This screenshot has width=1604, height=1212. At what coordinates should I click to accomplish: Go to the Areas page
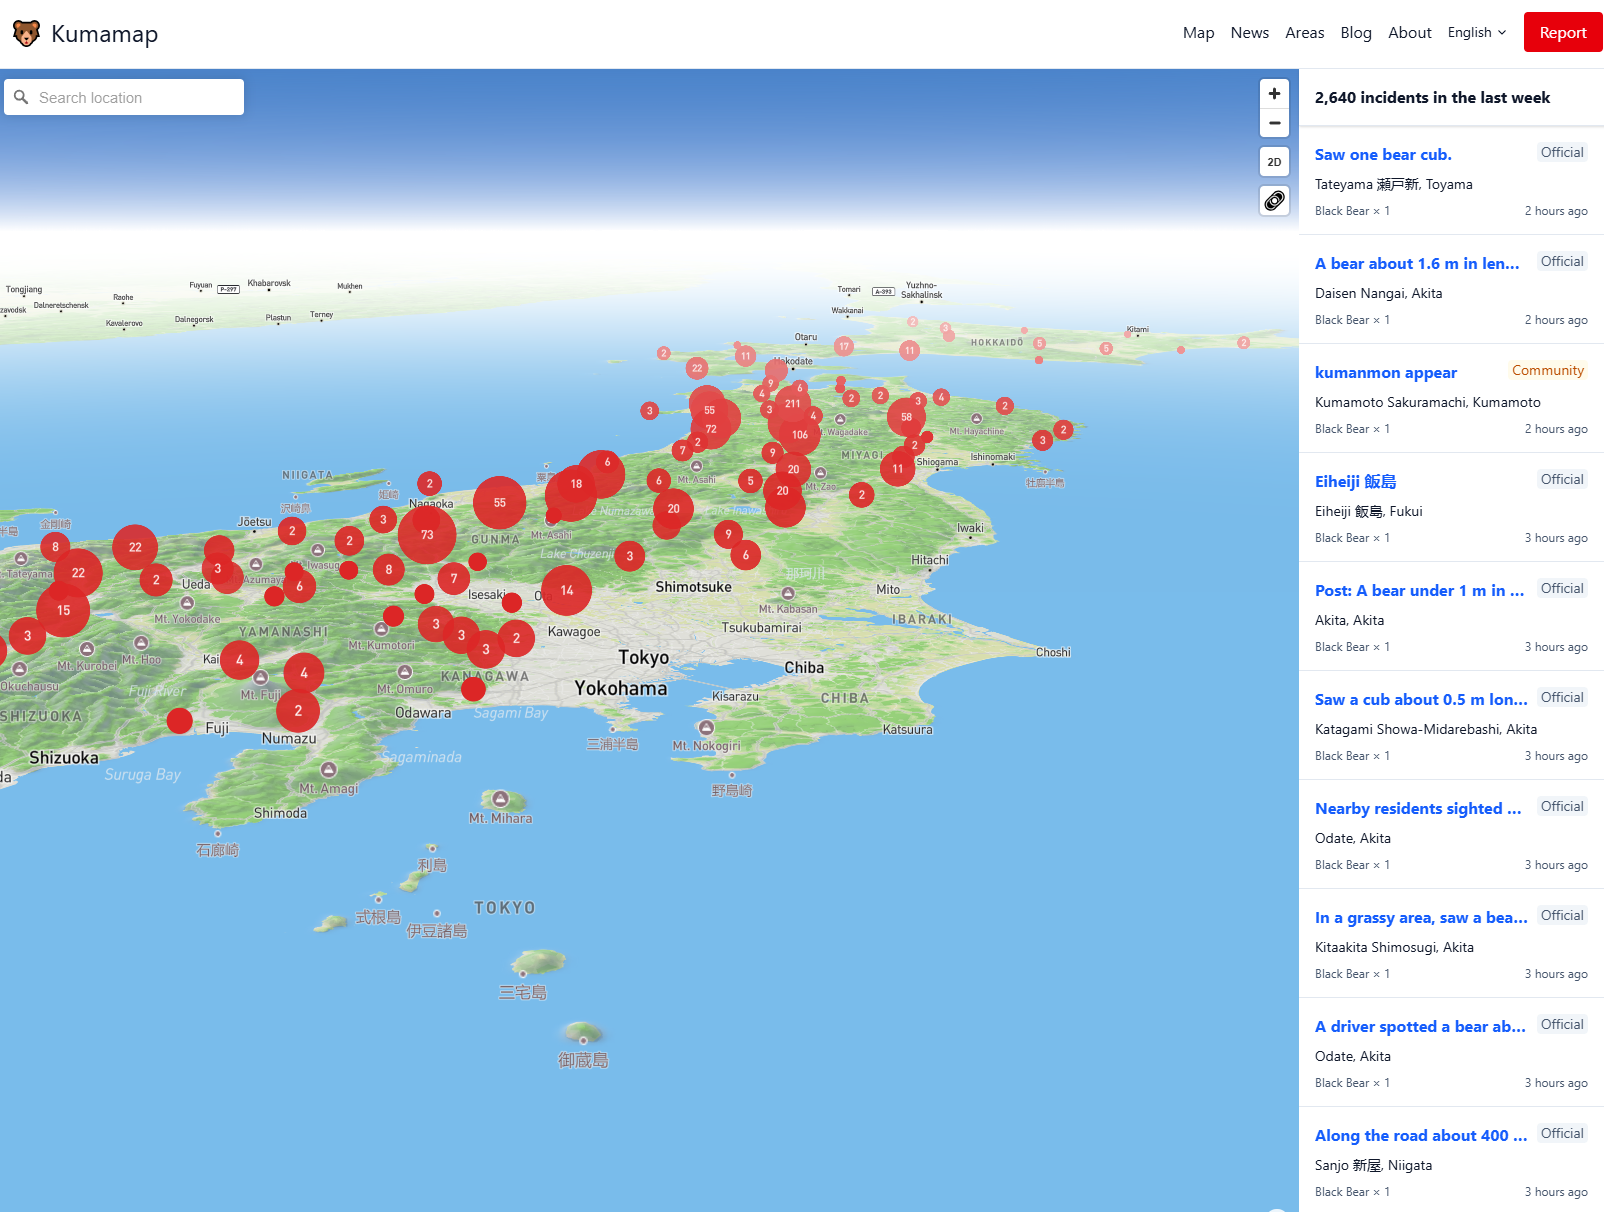point(1304,33)
